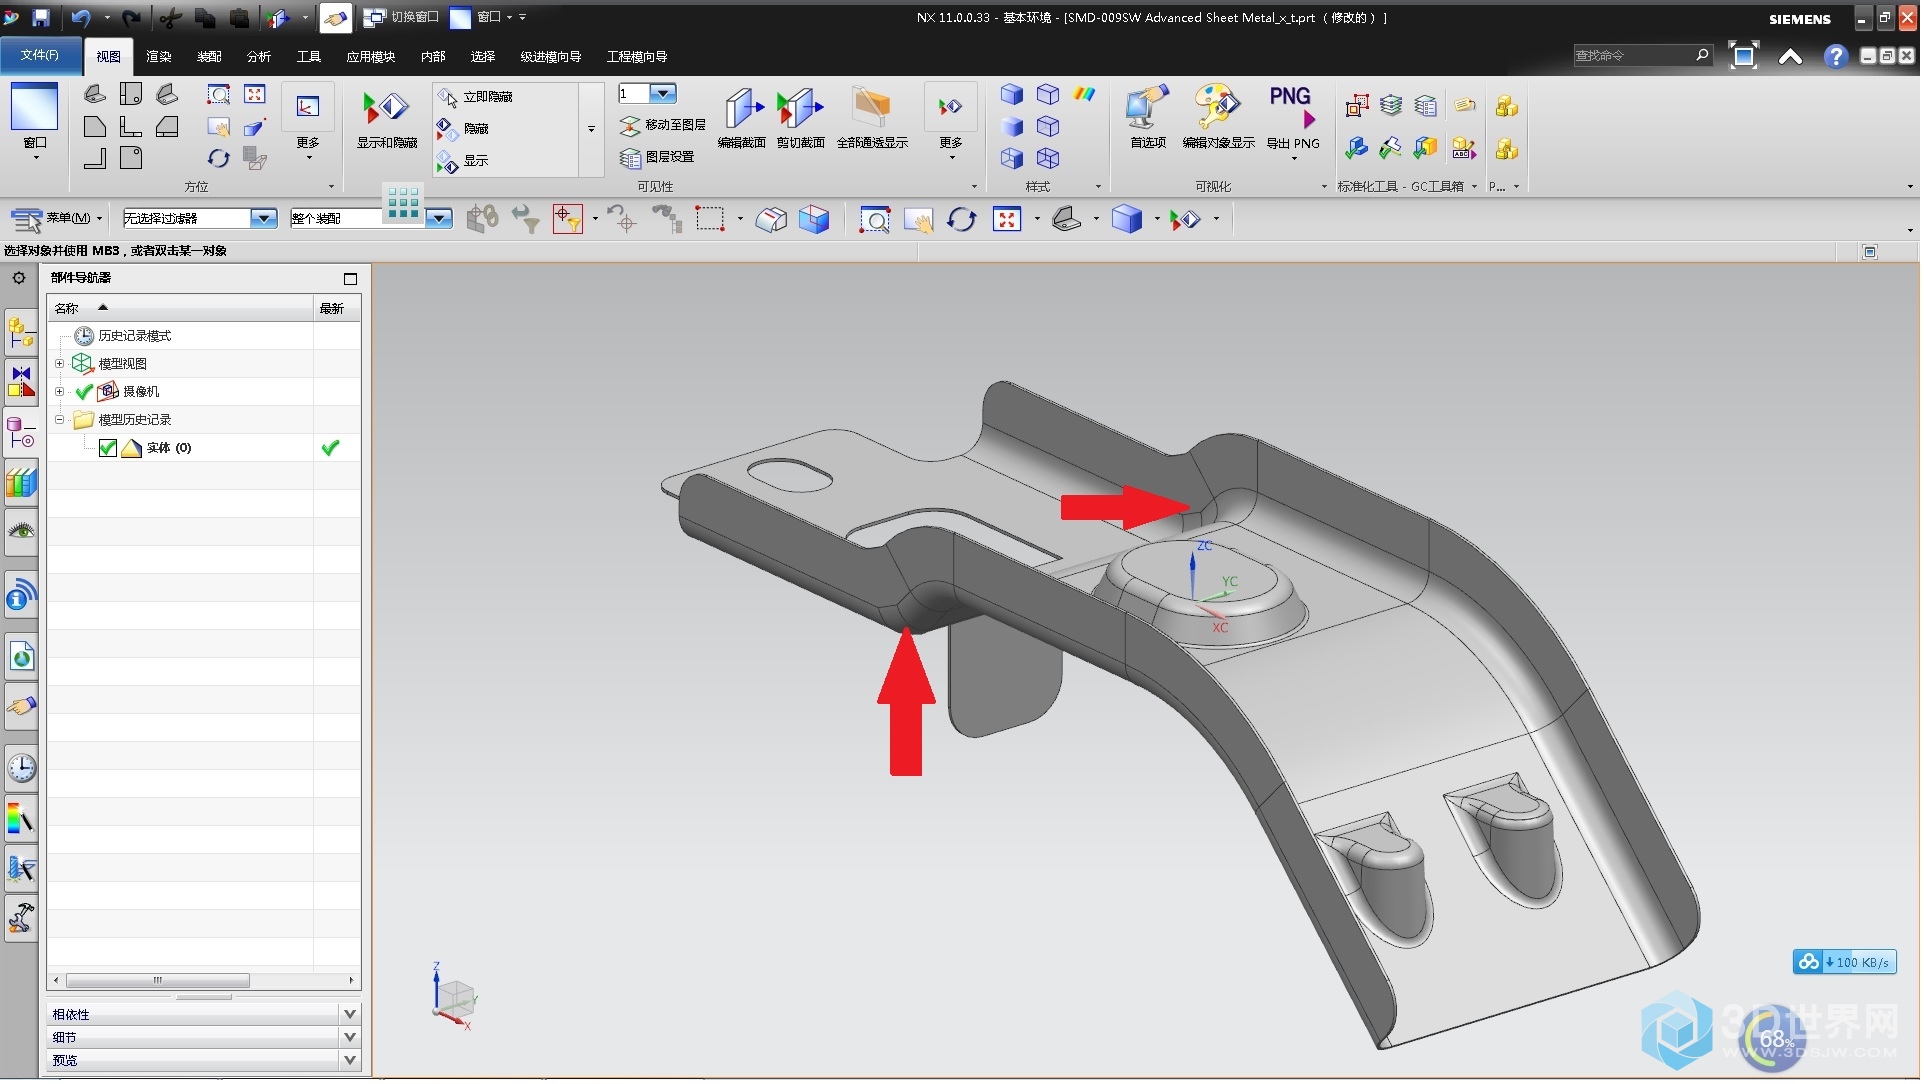Click the Pan hand icon in ribbon
The width and height of the screenshot is (1924, 1084).
[x=218, y=127]
